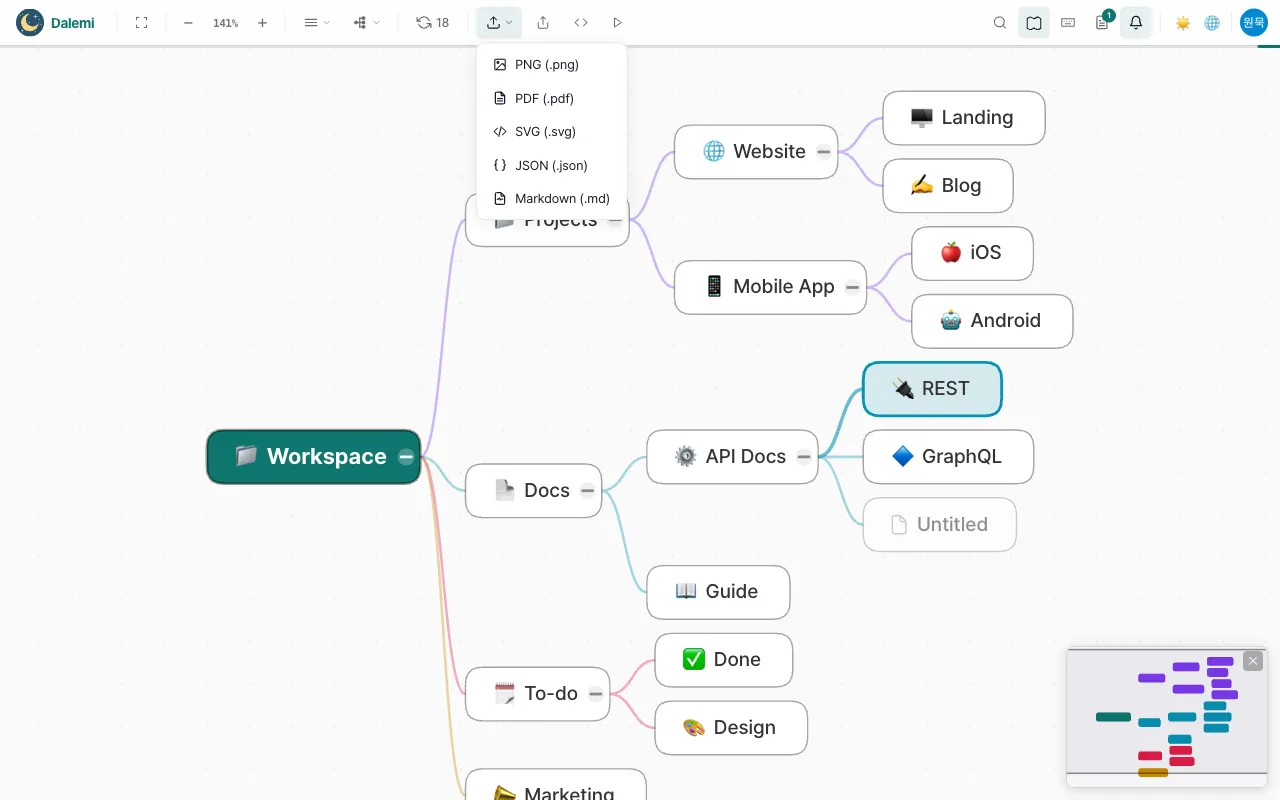Export as PNG (.png)
Image resolution: width=1280 pixels, height=800 pixels.
[x=552, y=65]
